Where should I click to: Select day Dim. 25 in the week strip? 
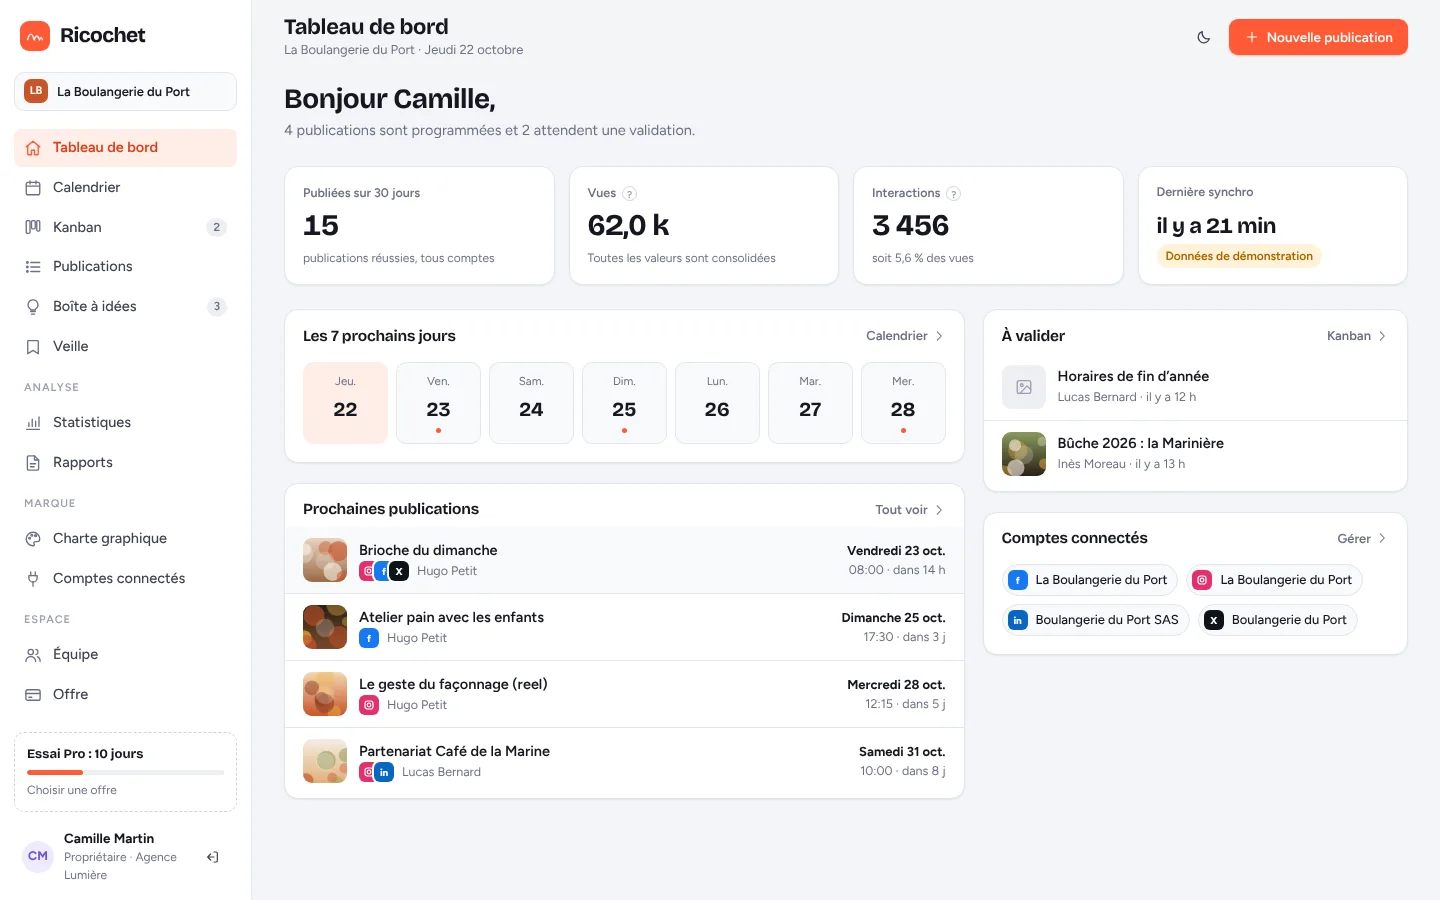624,403
